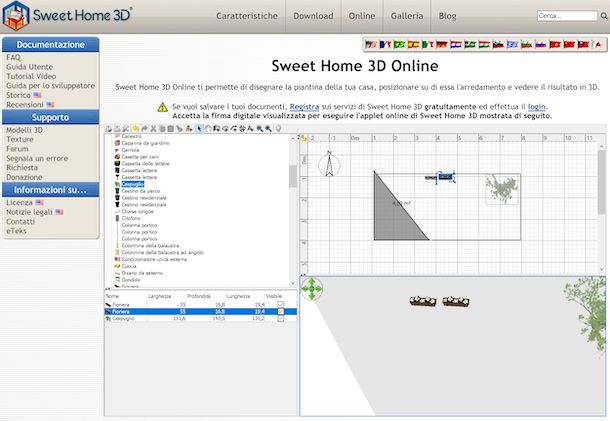Click the Sweet Home 3D logo

tap(67, 16)
